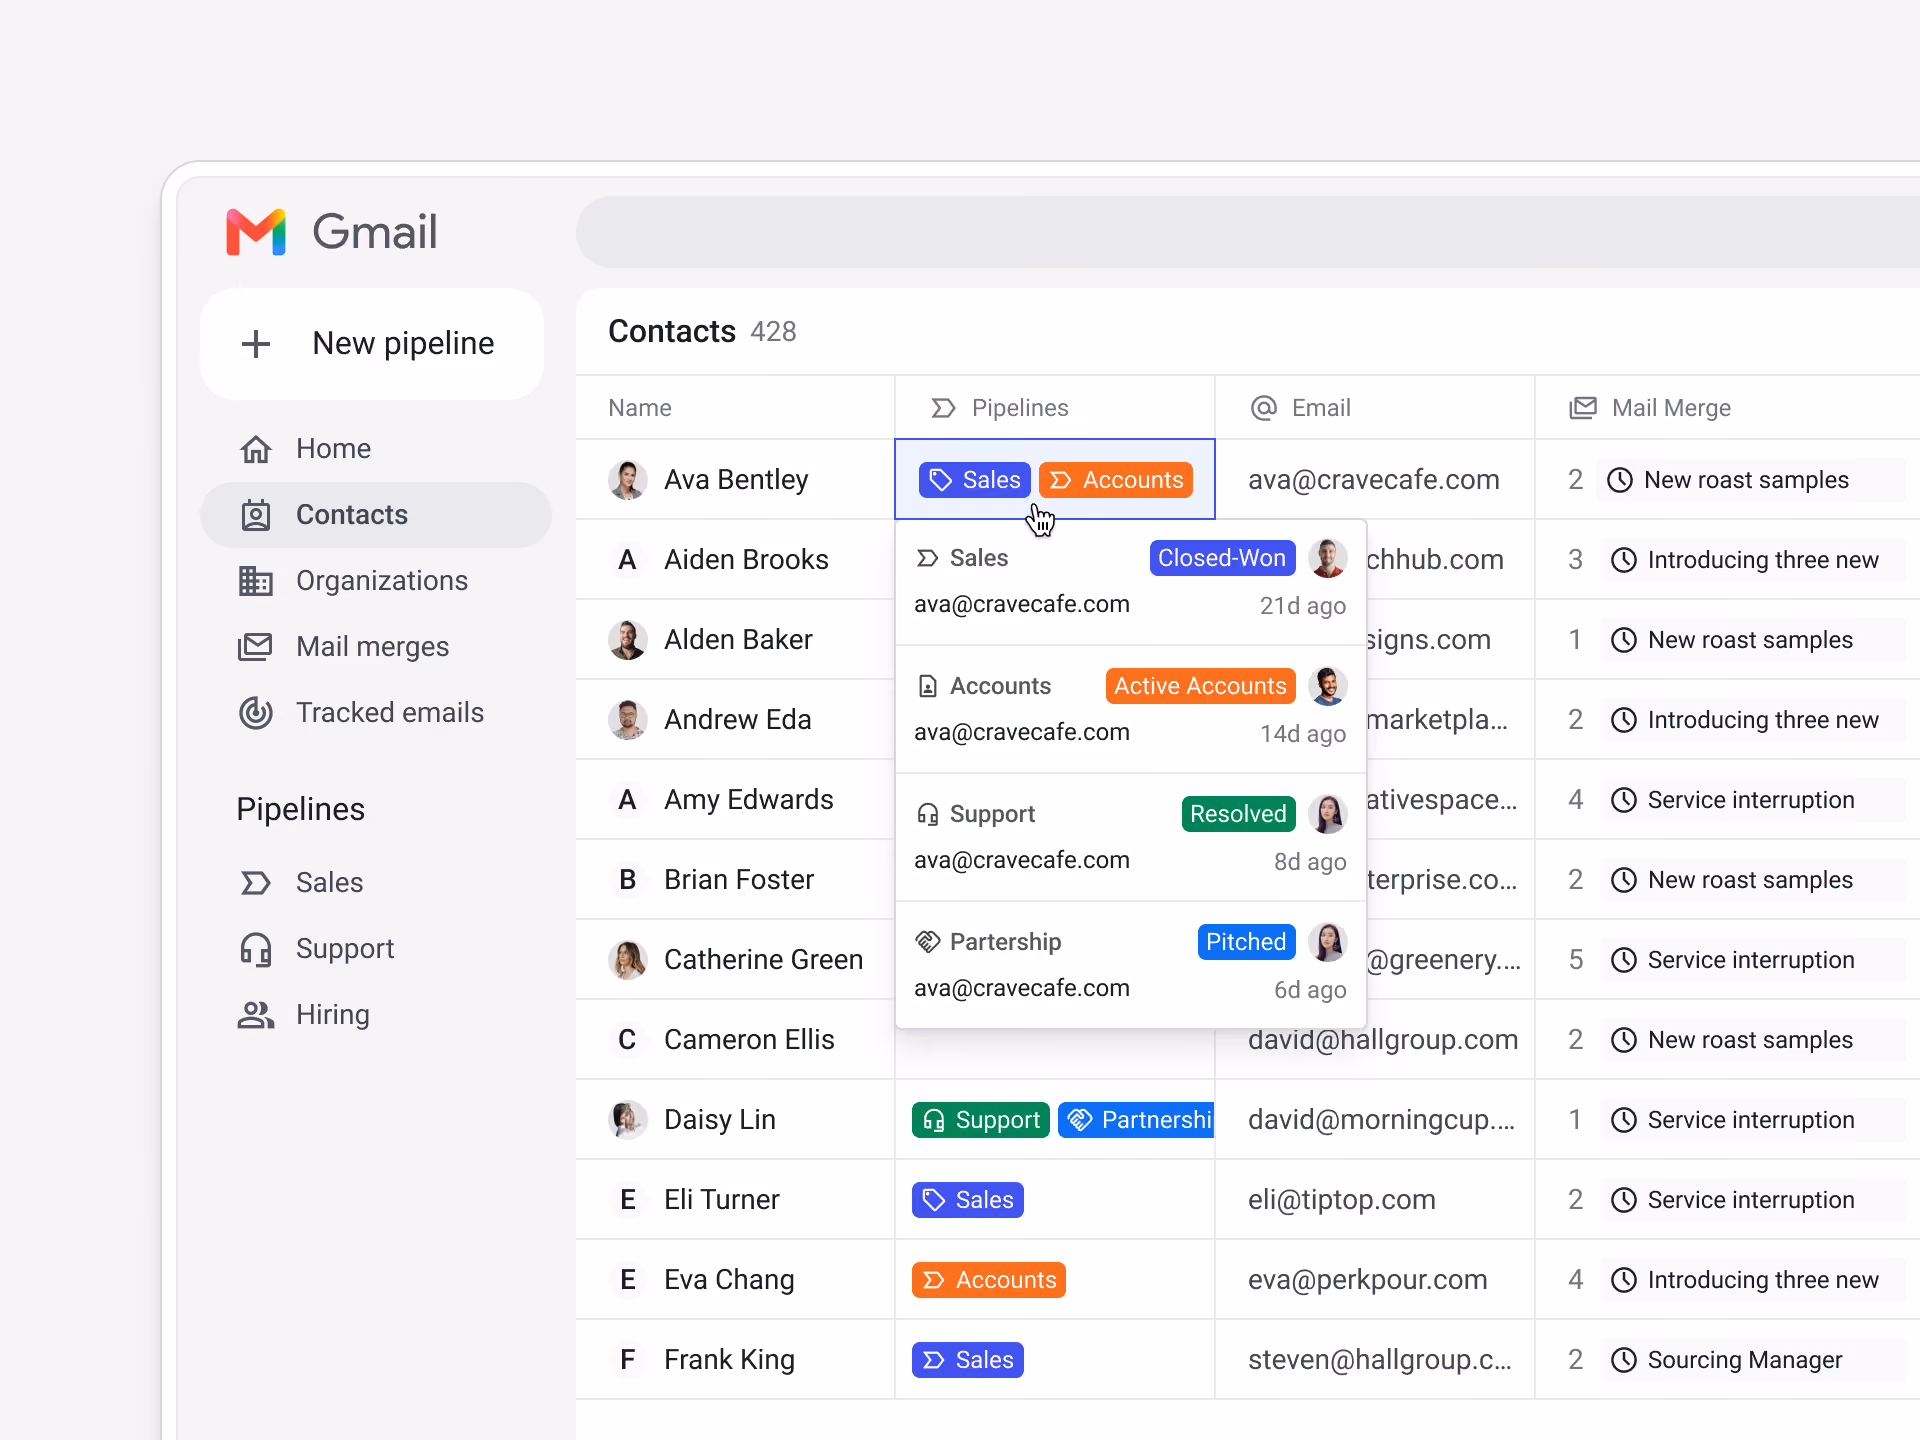Click the Aiden Brooks letter avatar
The width and height of the screenshot is (1920, 1440).
click(627, 560)
